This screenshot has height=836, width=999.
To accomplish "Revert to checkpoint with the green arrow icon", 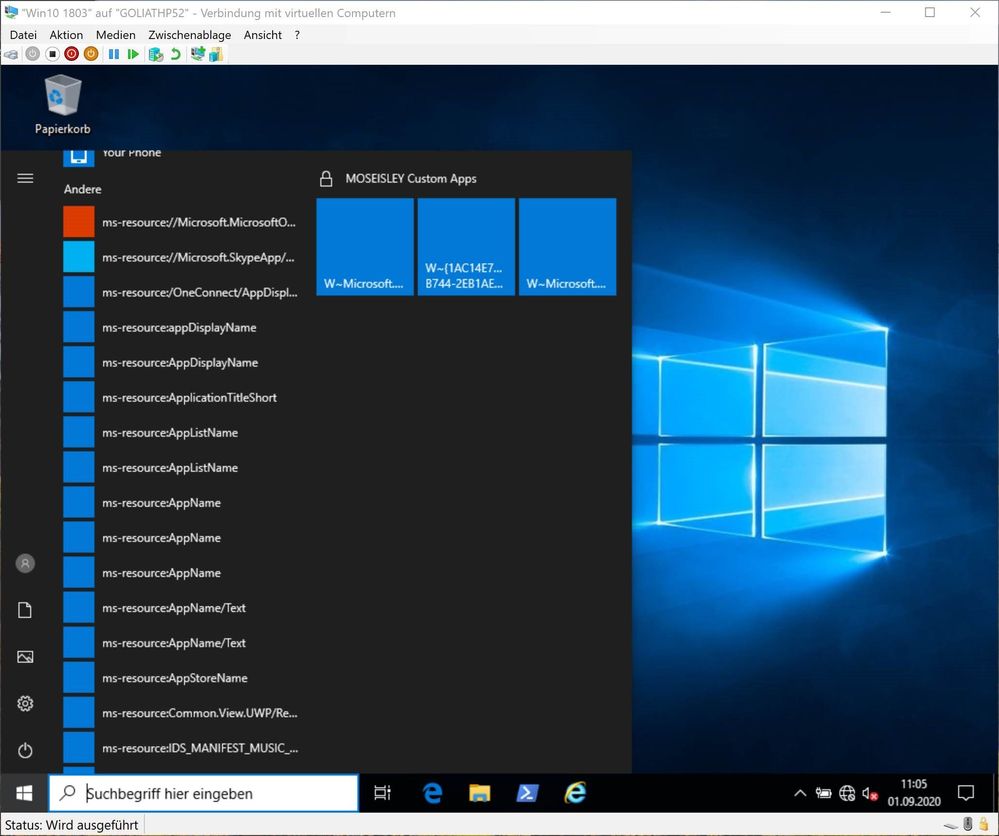I will [175, 54].
